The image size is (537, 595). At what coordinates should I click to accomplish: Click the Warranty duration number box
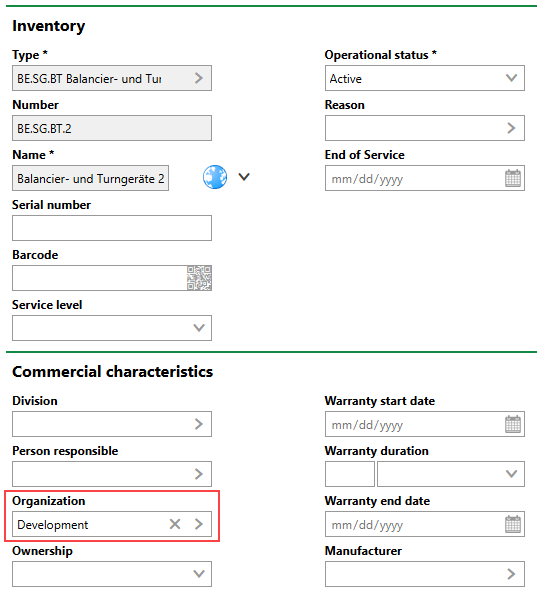pos(350,474)
